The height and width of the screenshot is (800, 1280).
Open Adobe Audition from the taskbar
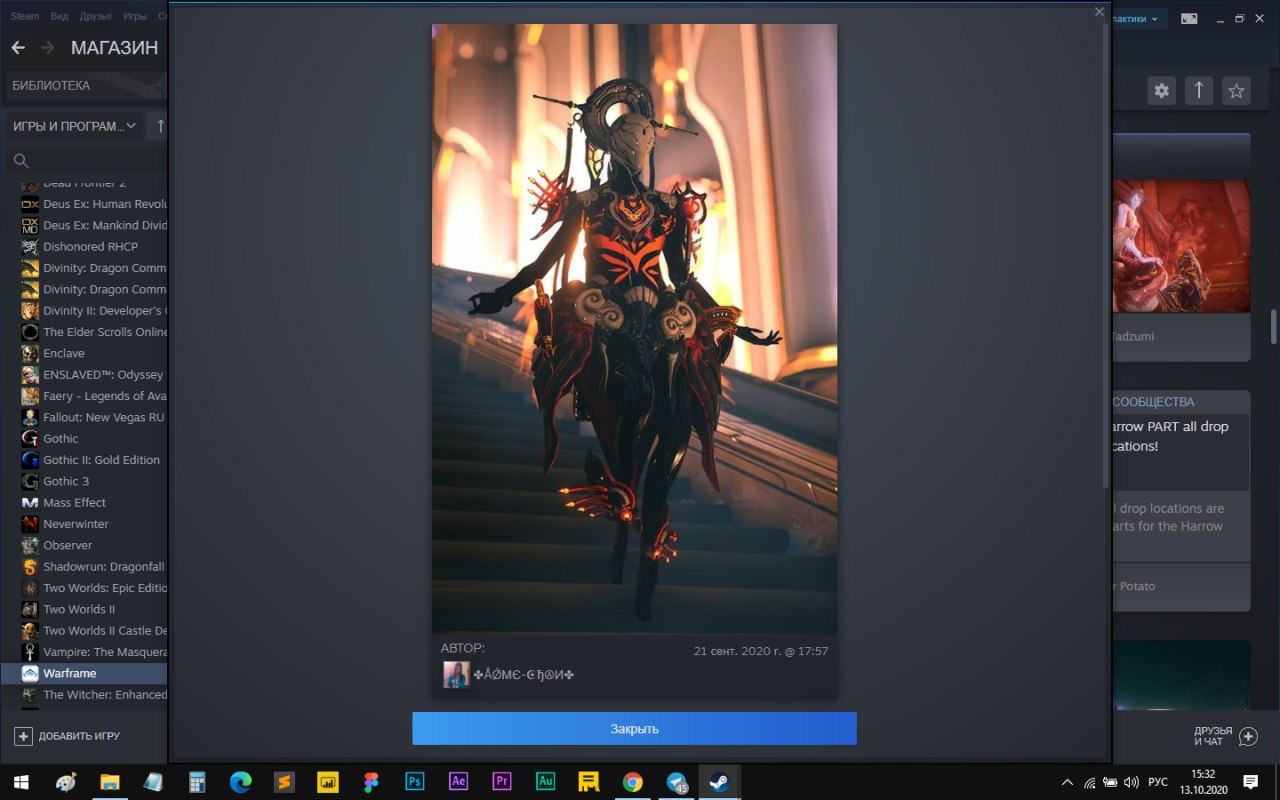546,782
